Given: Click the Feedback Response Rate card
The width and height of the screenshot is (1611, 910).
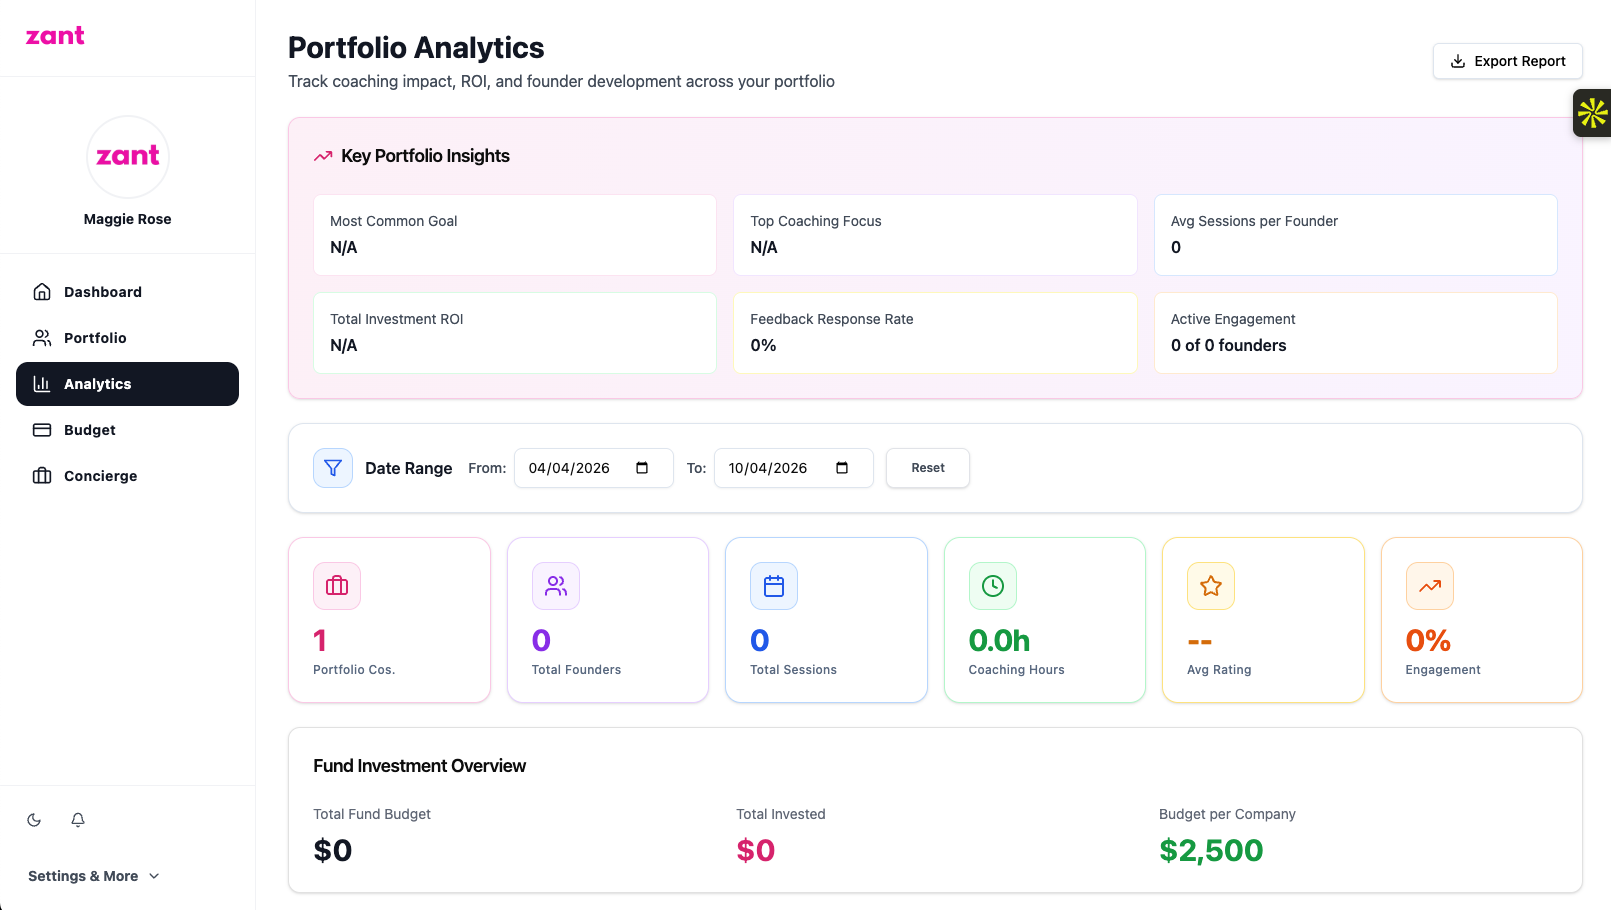Looking at the screenshot, I should pos(936,333).
